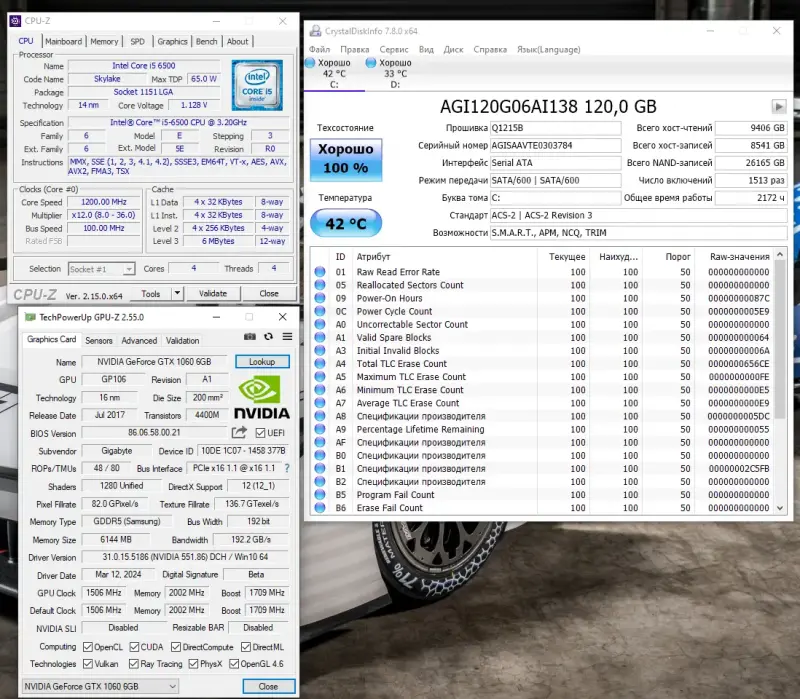
Task: Click the GPU-Z Lookup button
Action: point(262,361)
